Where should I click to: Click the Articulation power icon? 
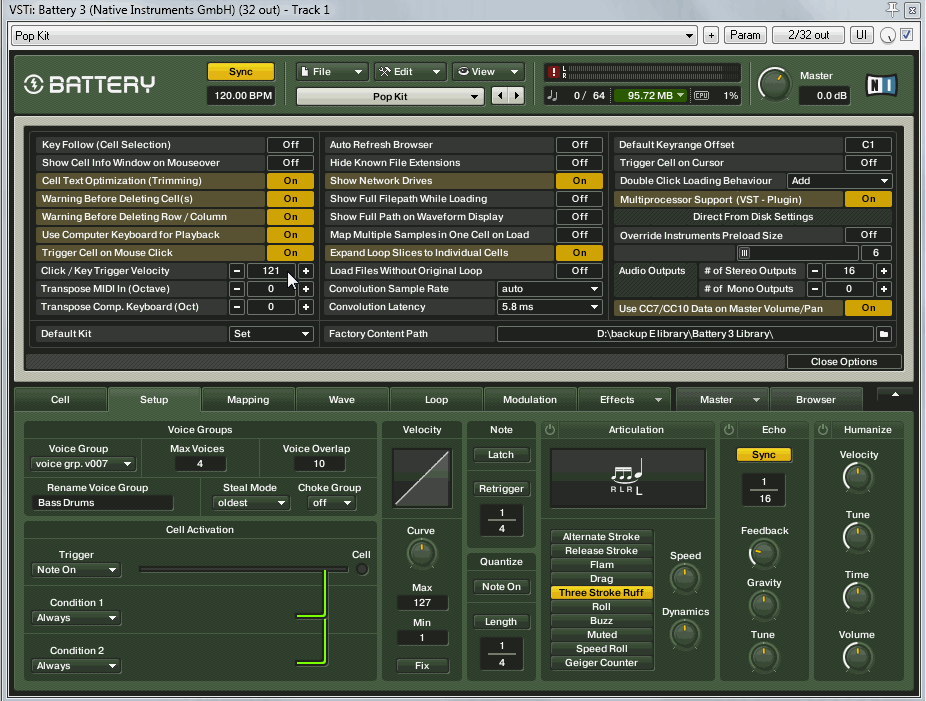click(x=550, y=429)
